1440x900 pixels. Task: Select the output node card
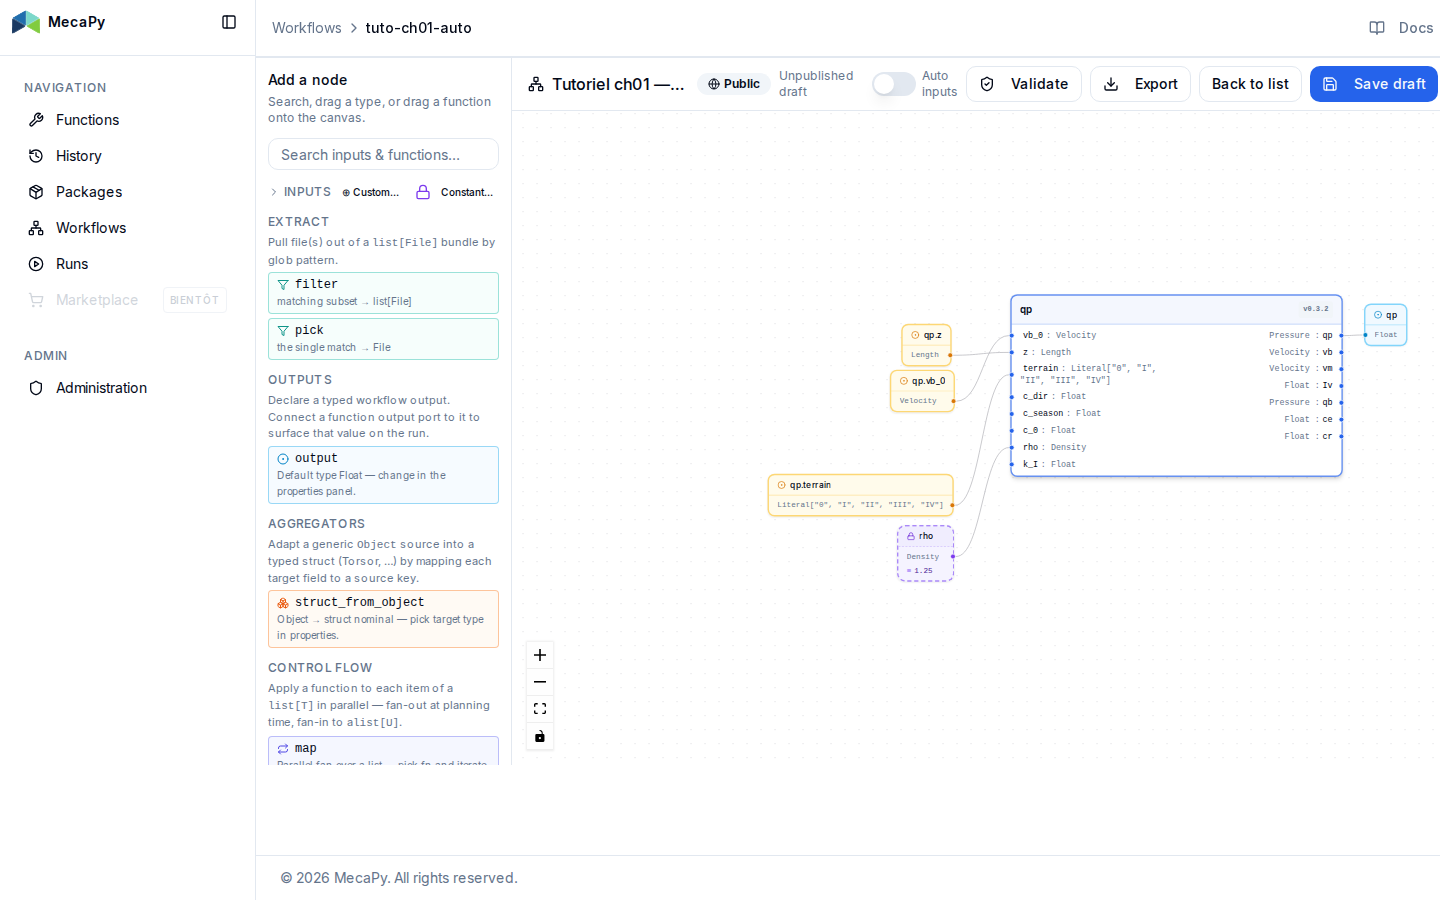point(383,475)
